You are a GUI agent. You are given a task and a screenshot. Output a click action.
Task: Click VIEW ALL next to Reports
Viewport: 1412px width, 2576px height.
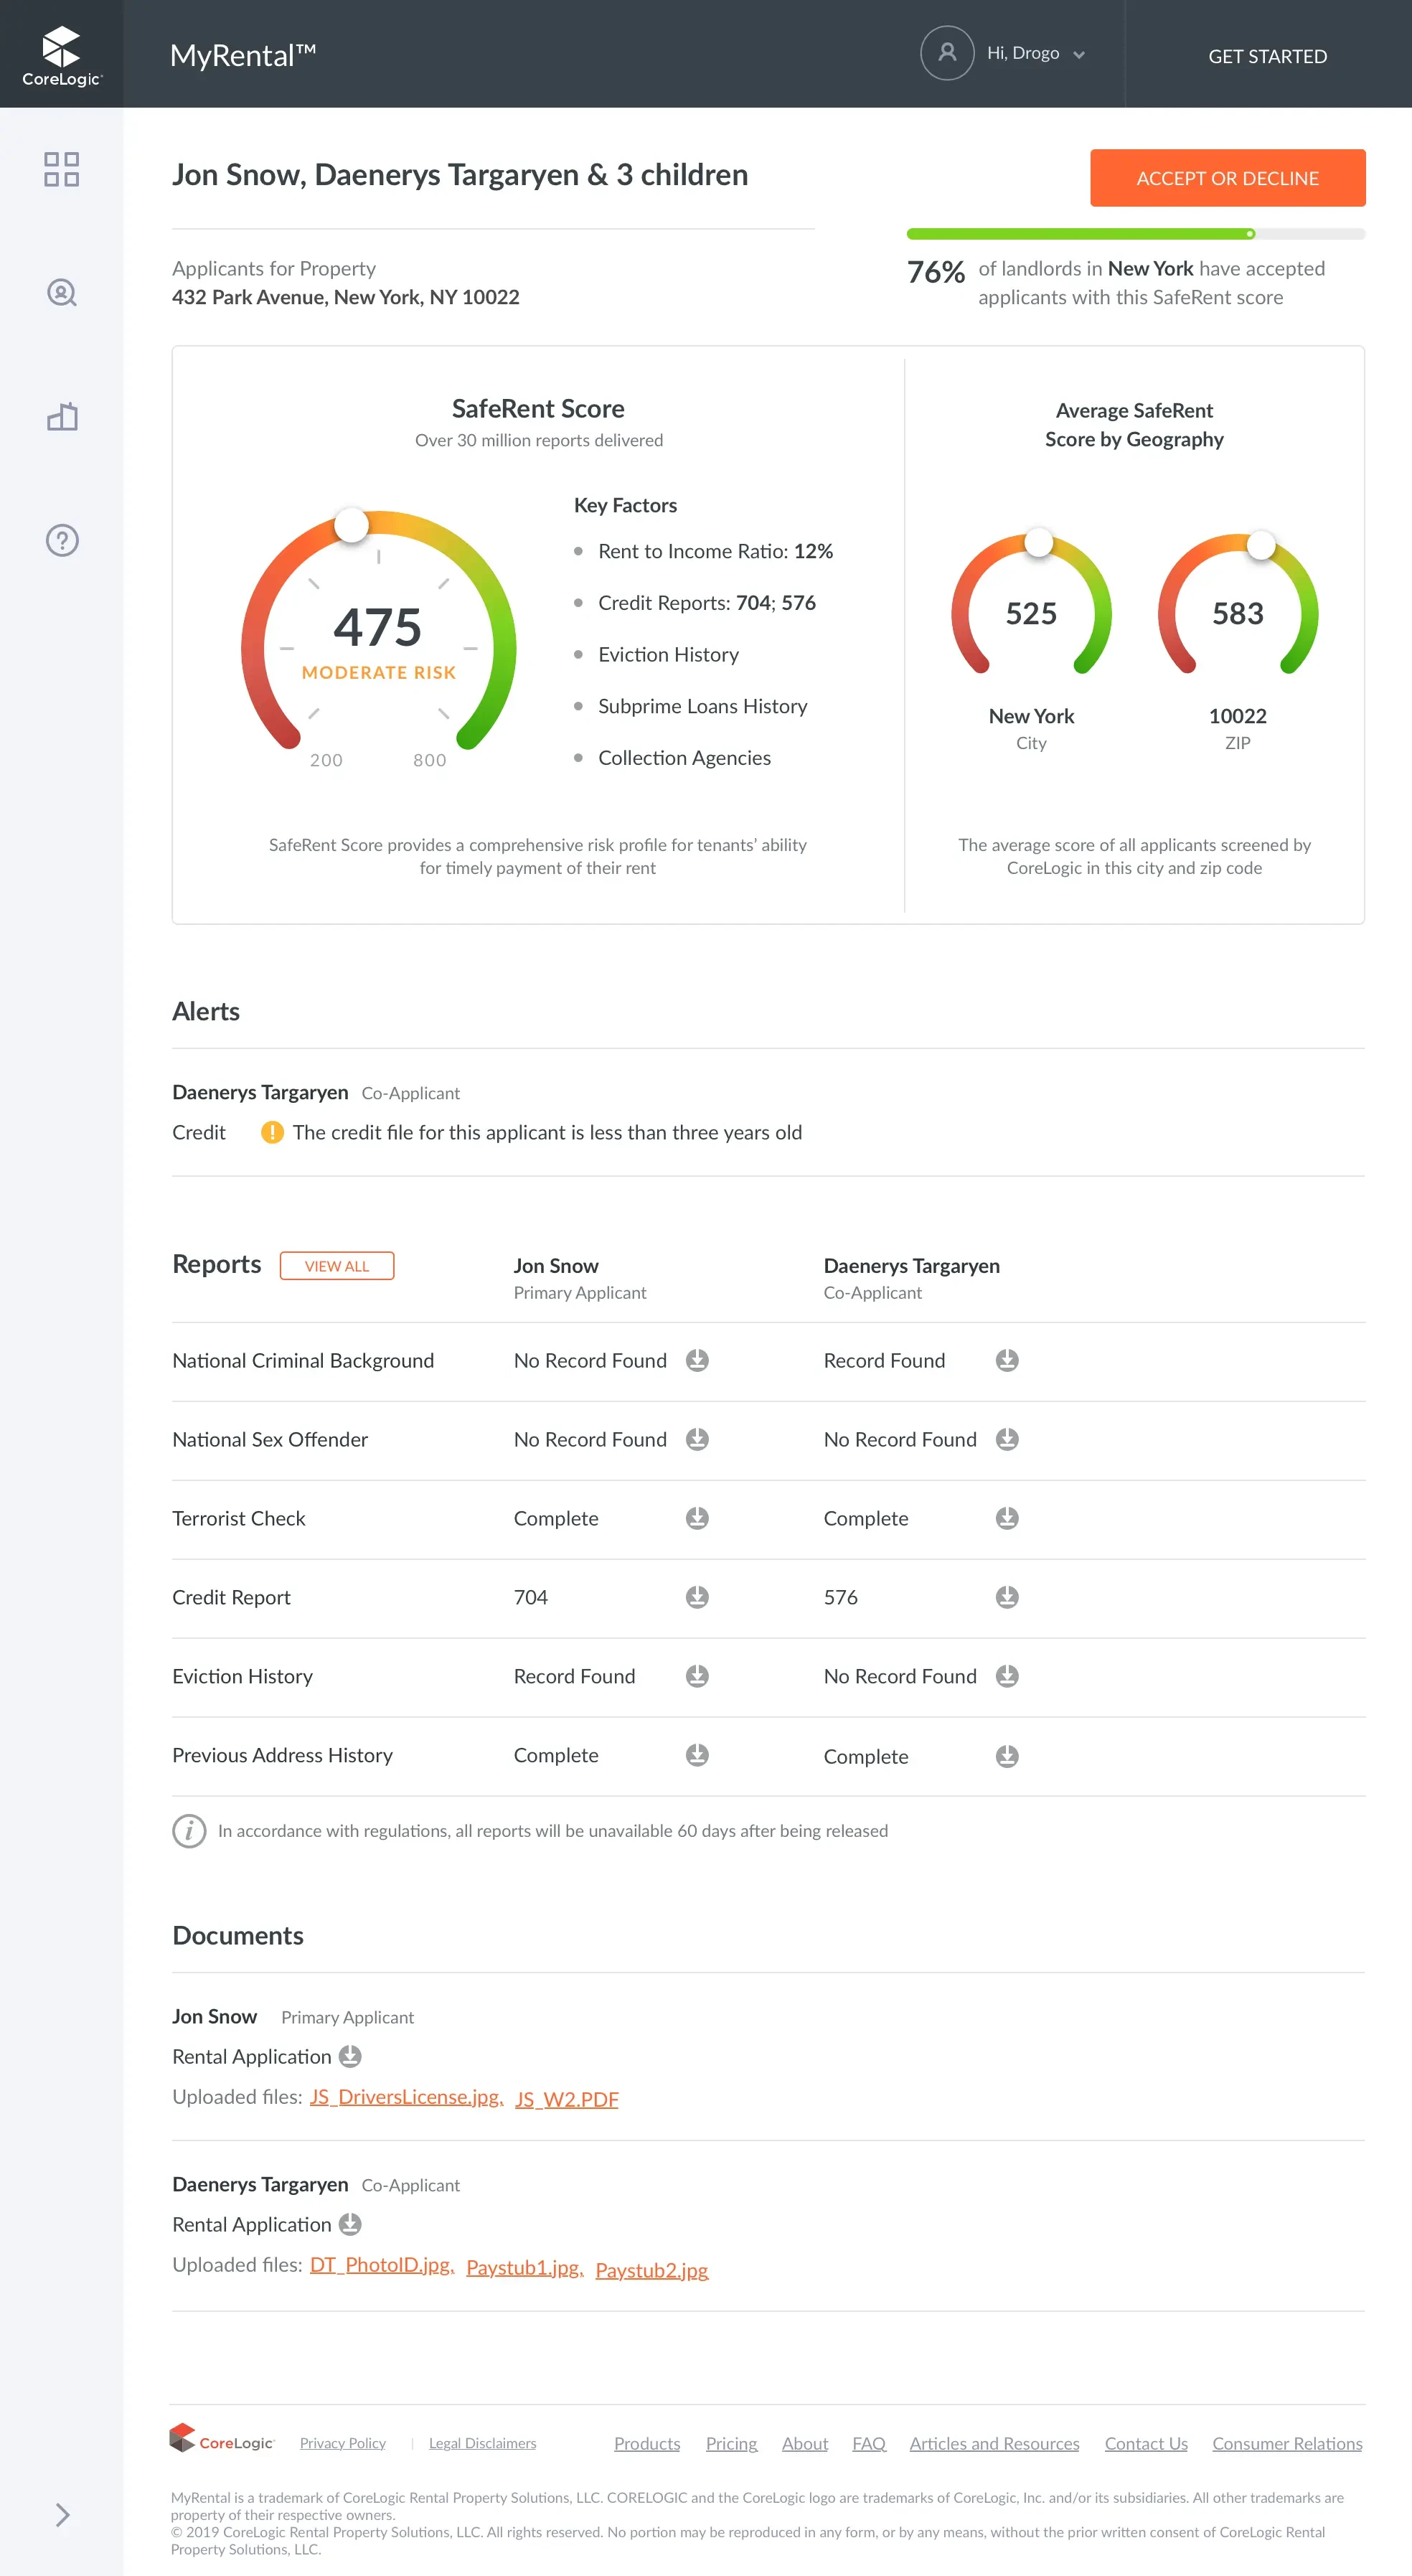click(x=337, y=1265)
